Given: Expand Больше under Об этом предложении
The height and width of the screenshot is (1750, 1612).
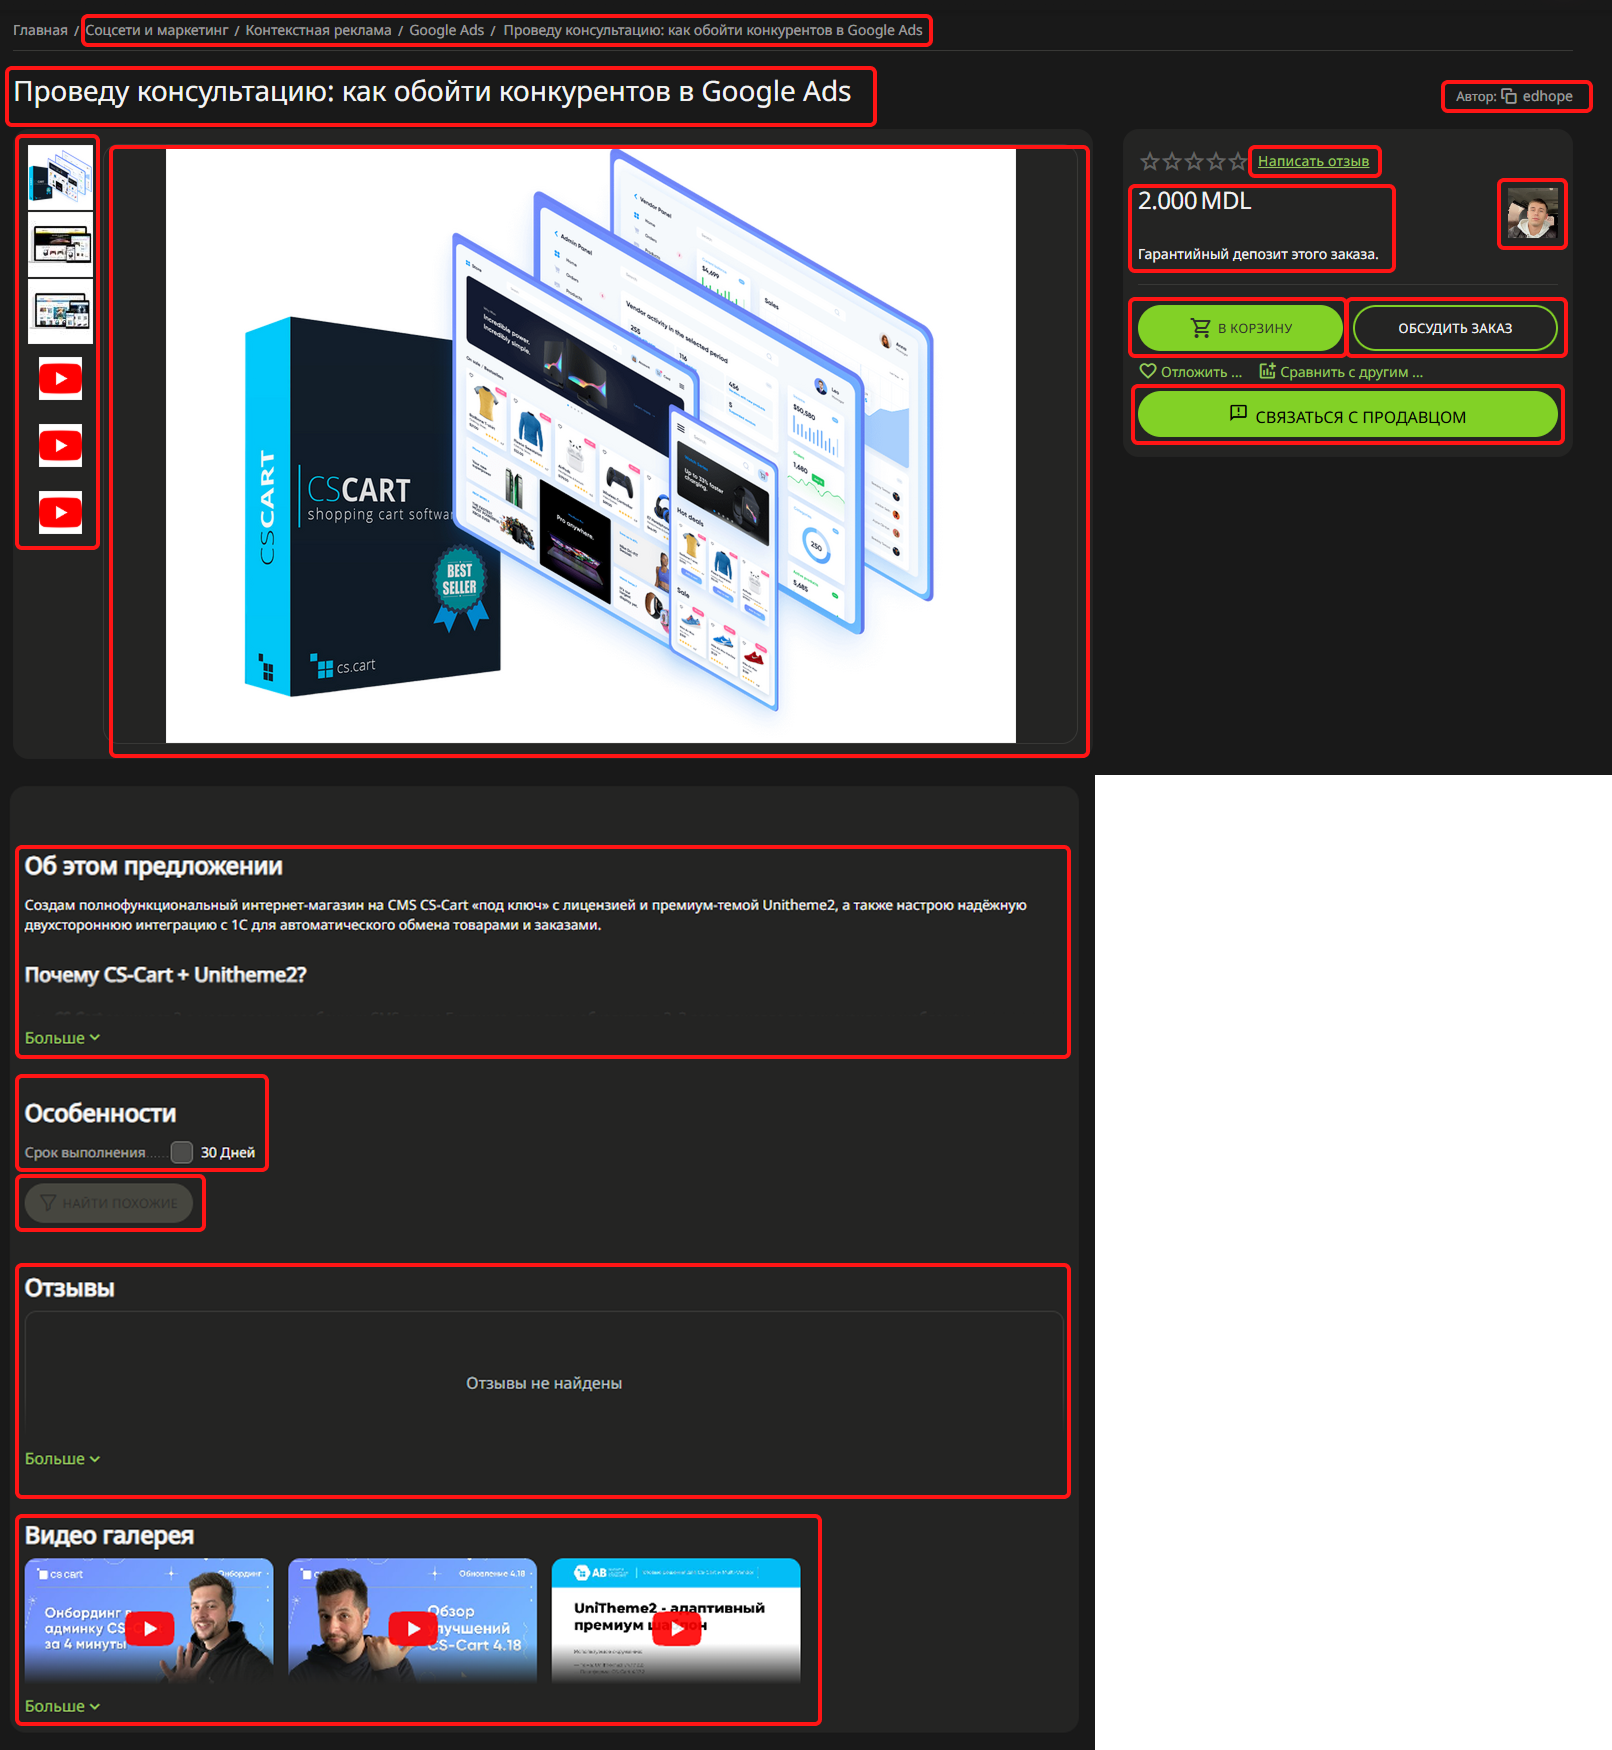Looking at the screenshot, I should tap(62, 1038).
